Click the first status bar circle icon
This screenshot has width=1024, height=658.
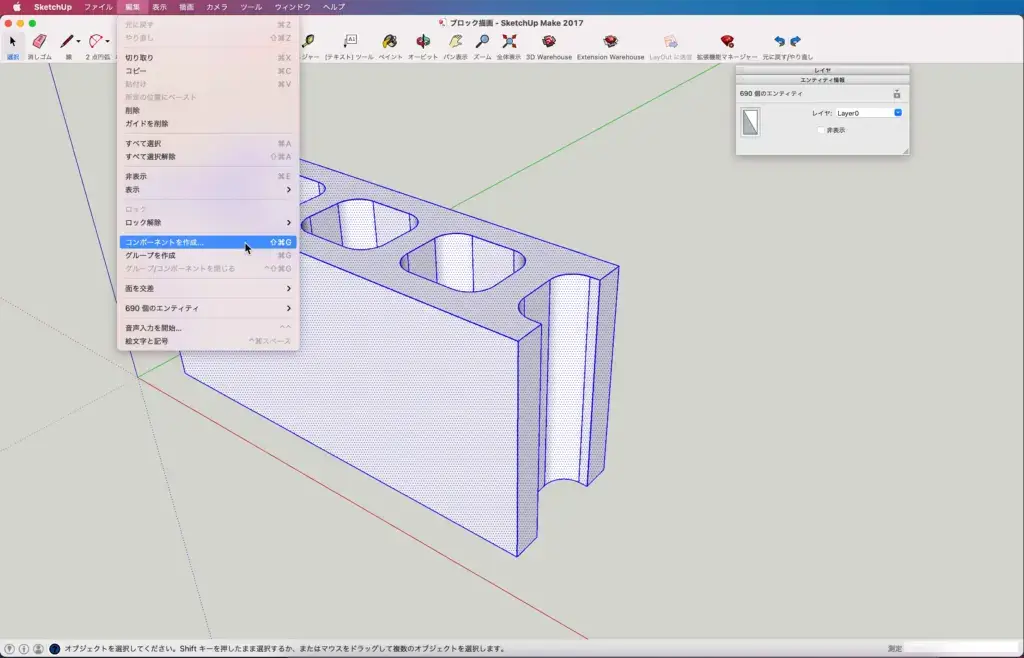click(x=10, y=649)
